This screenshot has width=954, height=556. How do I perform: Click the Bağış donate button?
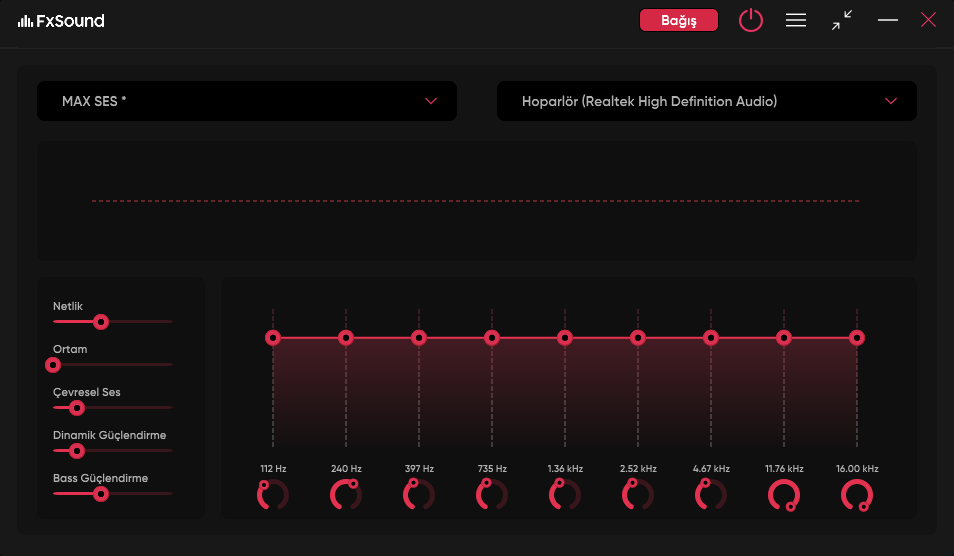click(x=679, y=20)
